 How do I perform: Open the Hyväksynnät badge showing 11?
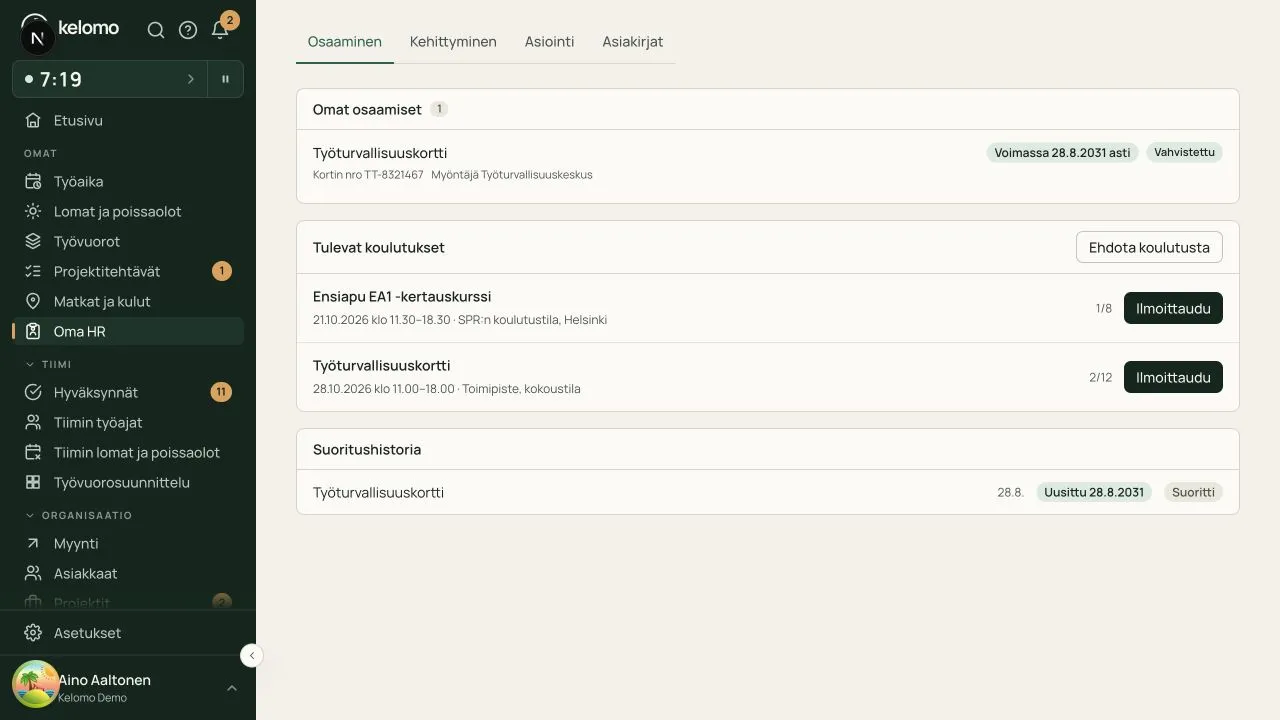click(221, 392)
